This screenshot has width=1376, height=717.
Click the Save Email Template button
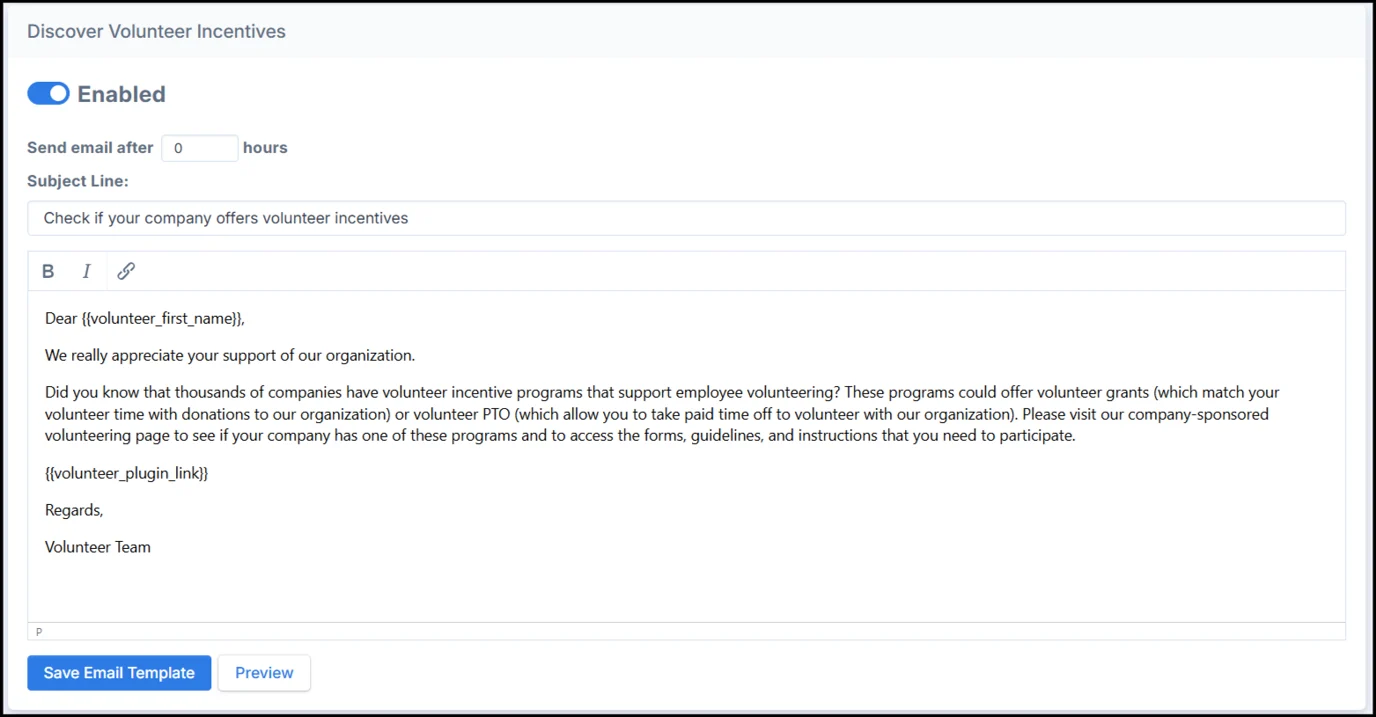119,673
